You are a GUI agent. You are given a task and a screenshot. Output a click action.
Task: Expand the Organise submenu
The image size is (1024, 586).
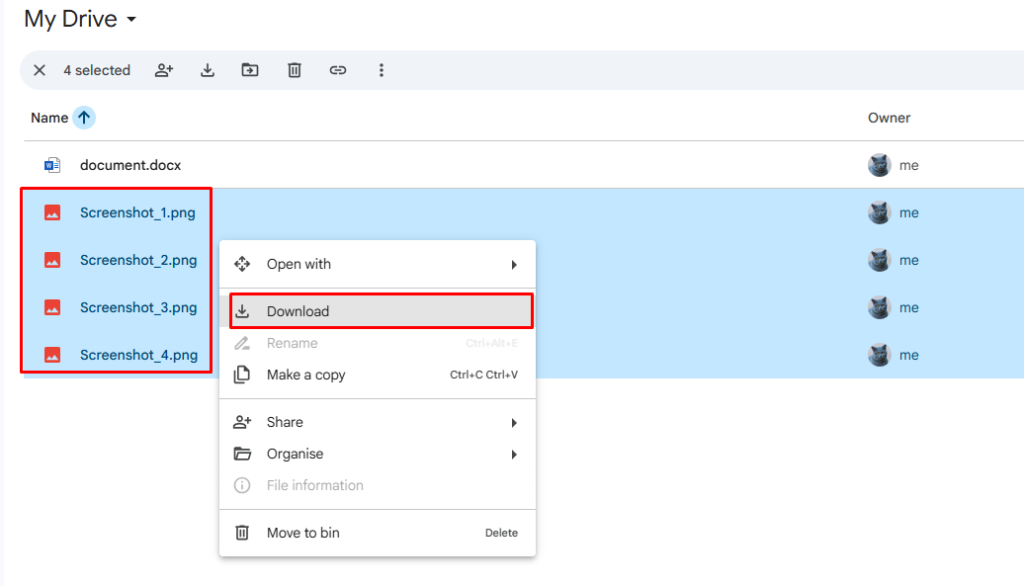click(300, 454)
